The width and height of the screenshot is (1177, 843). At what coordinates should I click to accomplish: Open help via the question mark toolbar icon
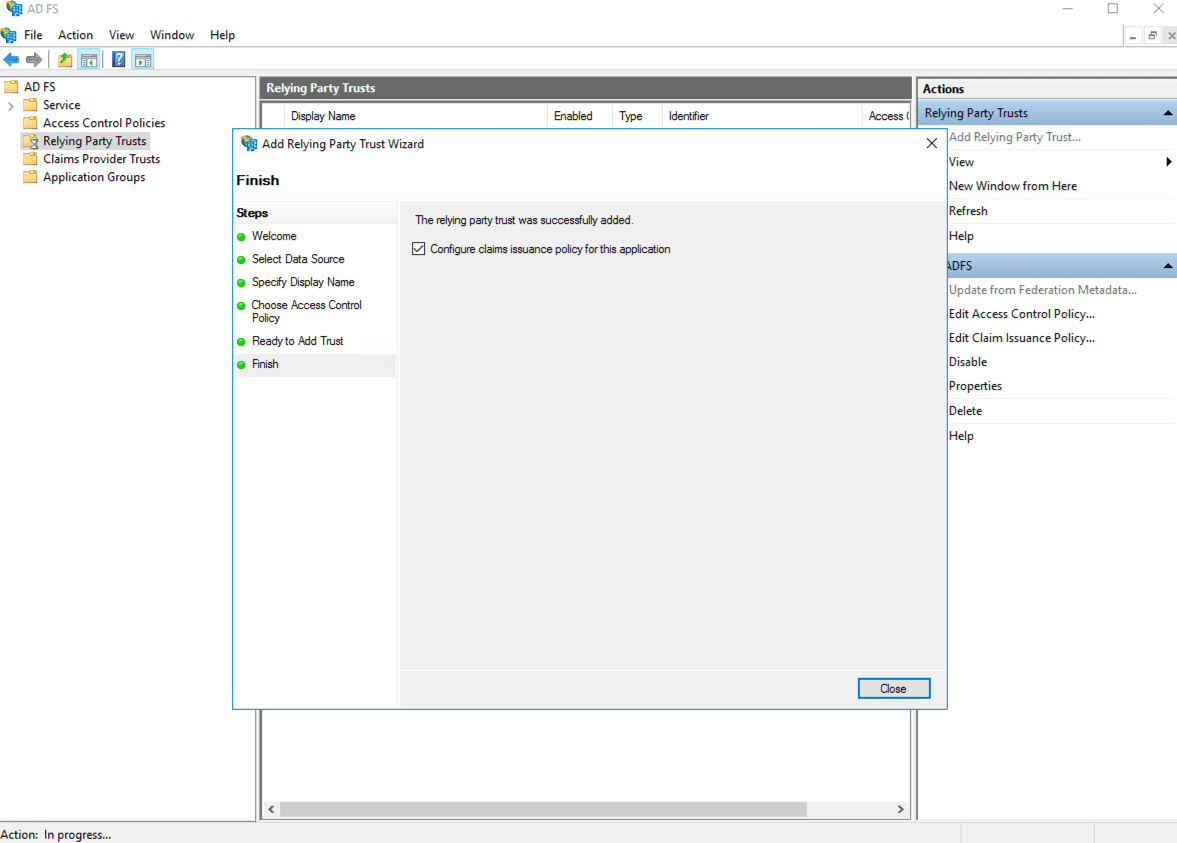[x=118, y=58]
